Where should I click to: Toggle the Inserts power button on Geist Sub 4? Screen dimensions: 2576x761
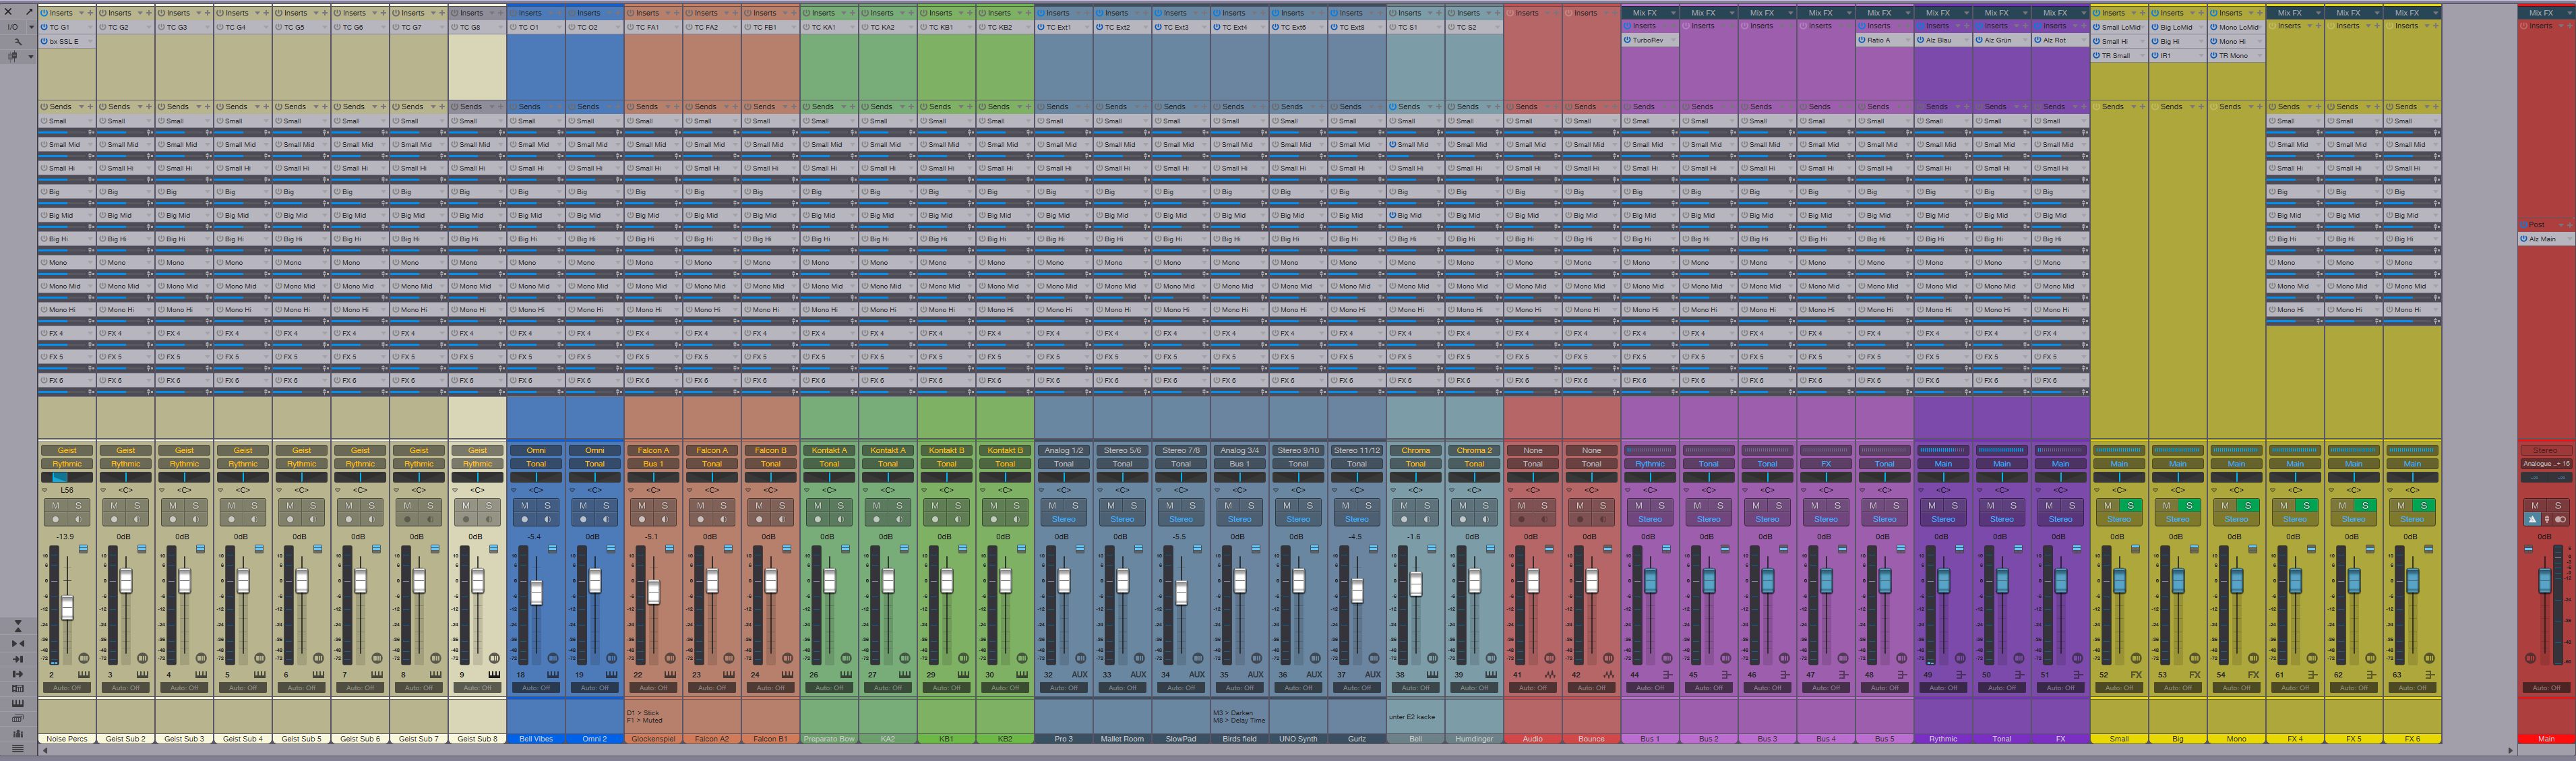(220, 13)
